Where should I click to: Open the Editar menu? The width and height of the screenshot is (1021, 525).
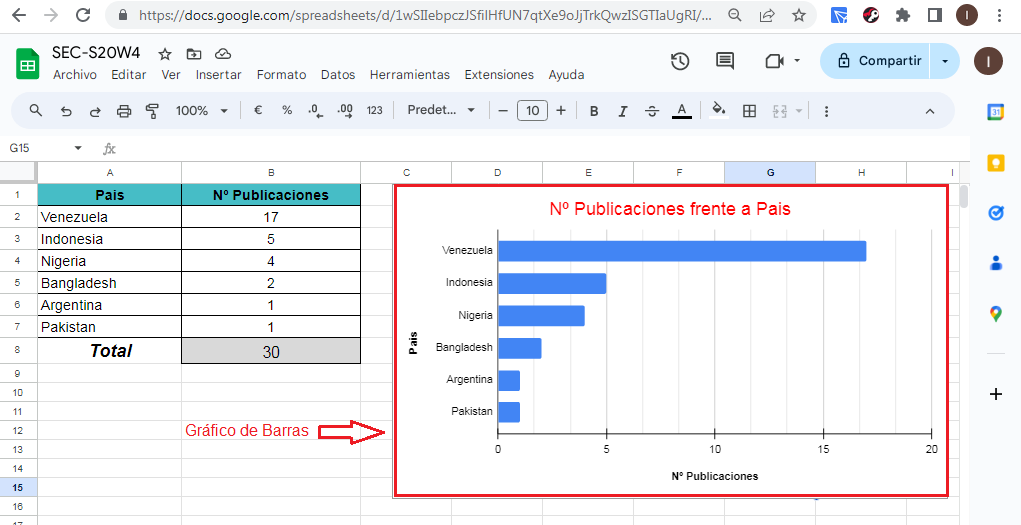tap(129, 75)
